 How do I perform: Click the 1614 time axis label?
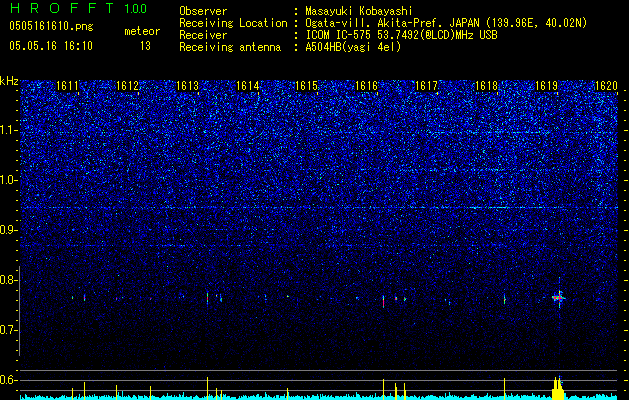tap(247, 86)
